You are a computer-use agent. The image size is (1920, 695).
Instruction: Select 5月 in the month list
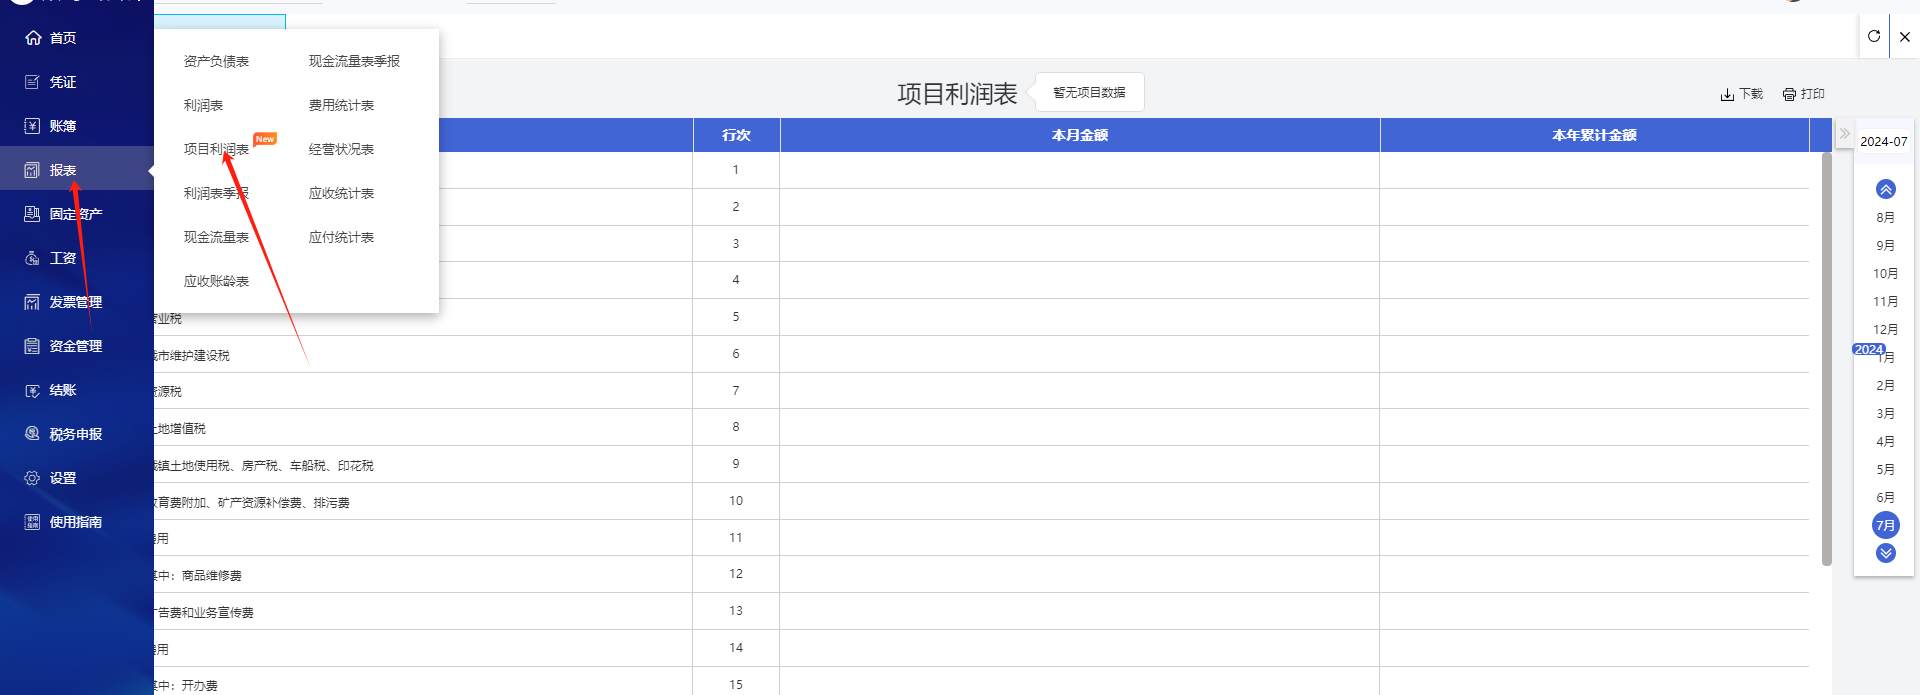[x=1885, y=470]
